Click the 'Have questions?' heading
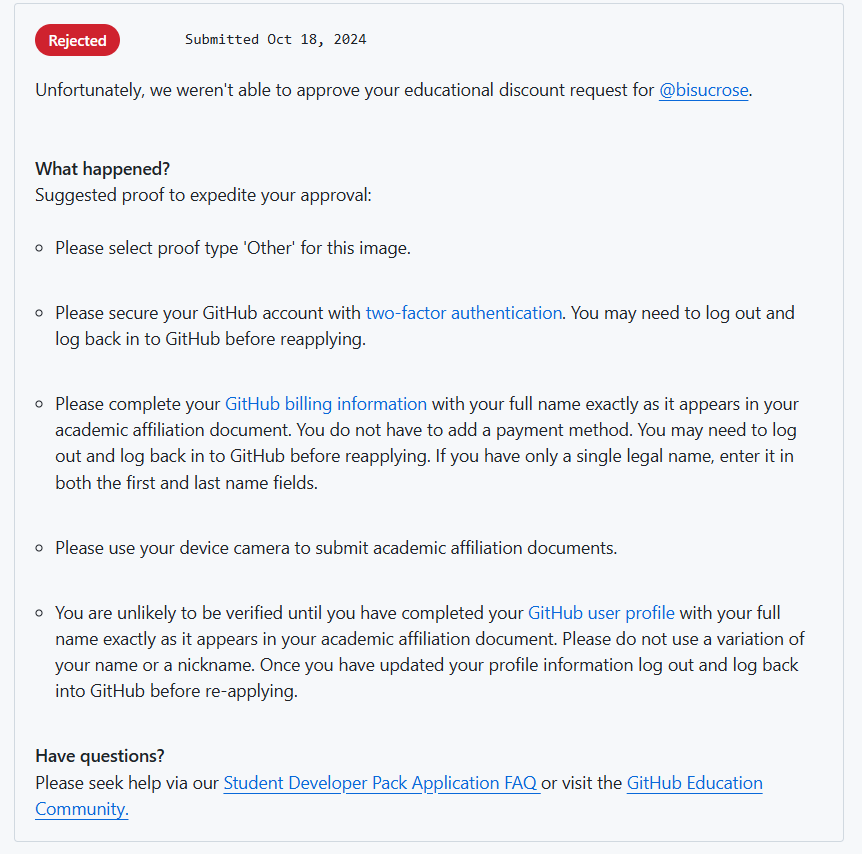The image size is (862, 854). [100, 756]
